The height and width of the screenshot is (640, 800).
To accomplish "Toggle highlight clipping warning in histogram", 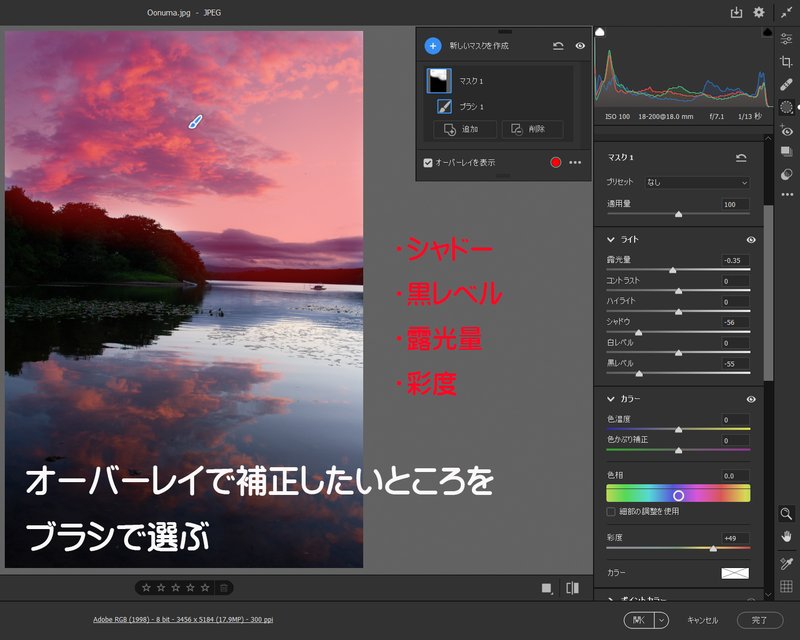I will [x=767, y=32].
